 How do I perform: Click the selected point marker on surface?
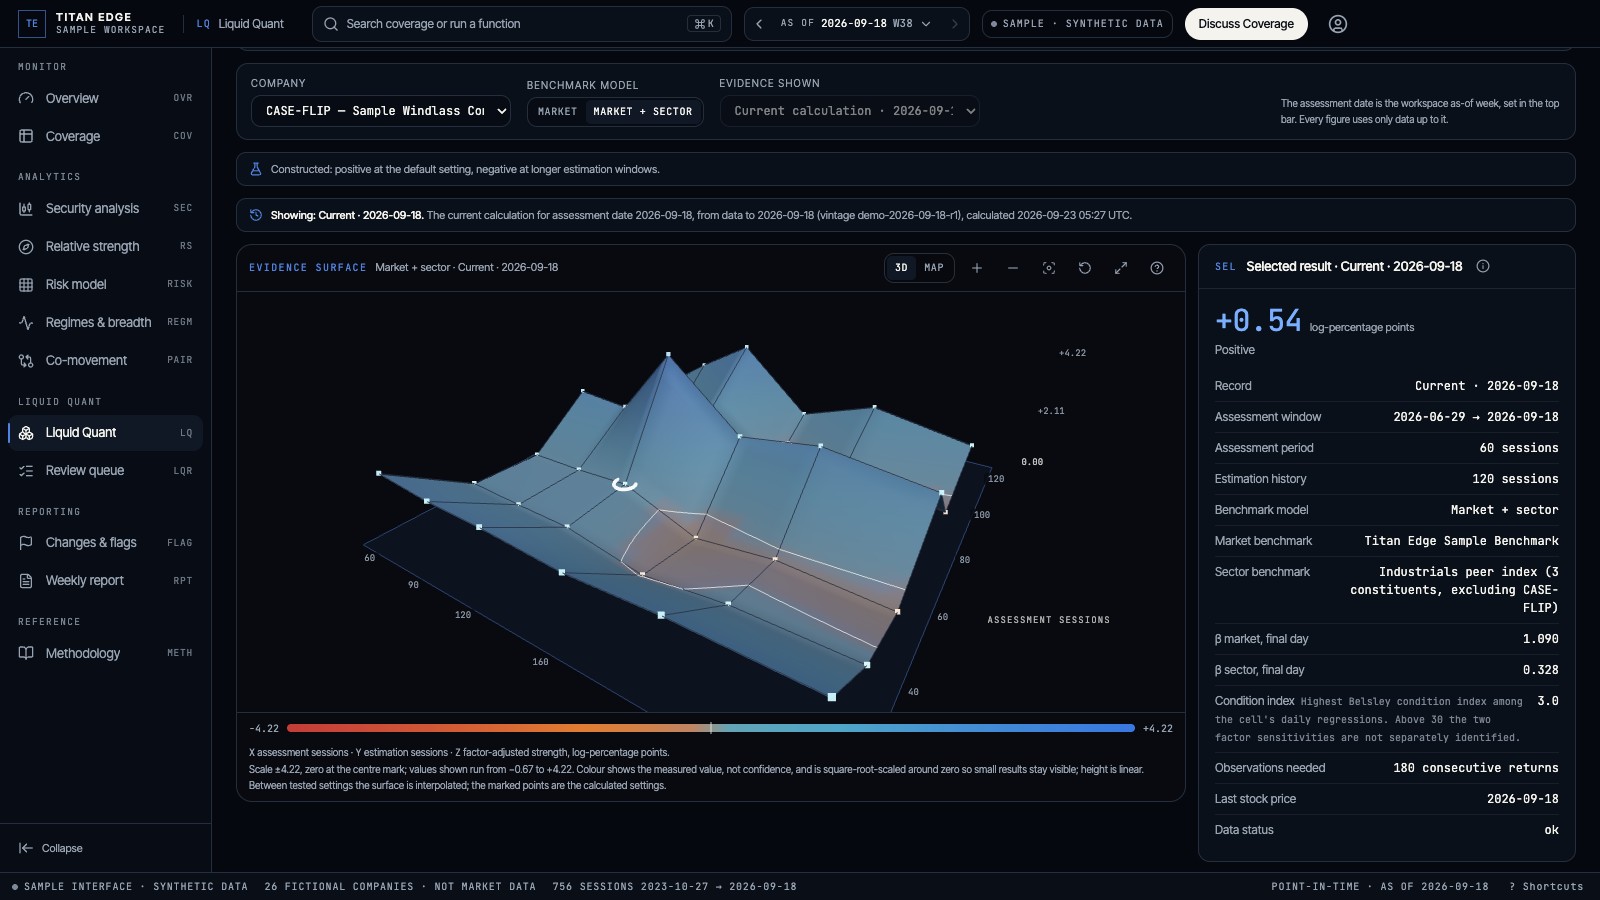(625, 483)
